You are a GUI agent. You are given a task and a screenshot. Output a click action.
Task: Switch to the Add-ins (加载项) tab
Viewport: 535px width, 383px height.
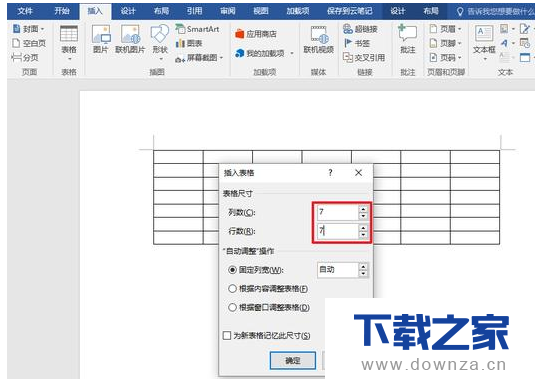tap(298, 11)
